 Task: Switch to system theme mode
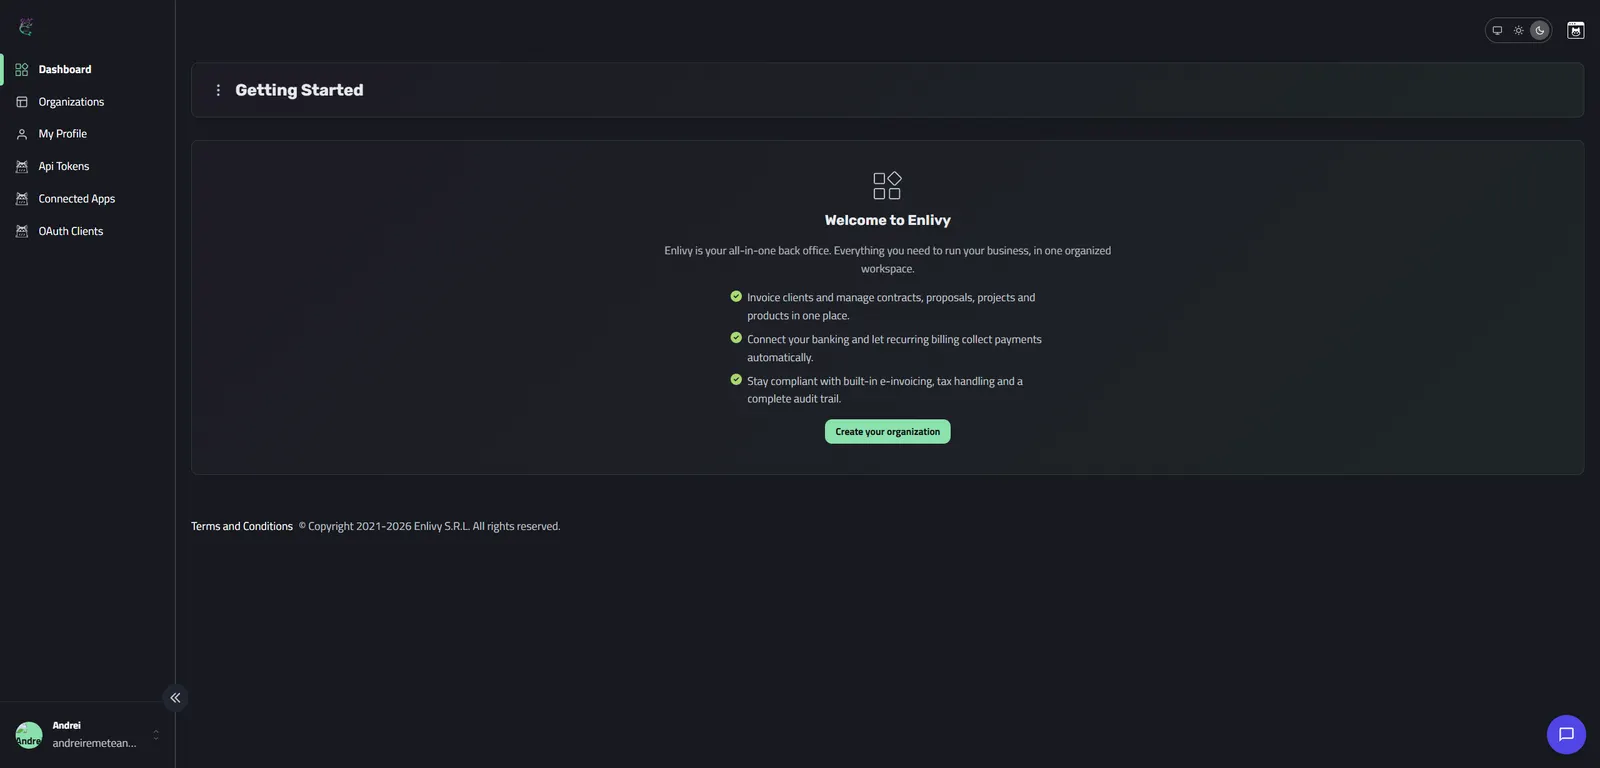coord(1497,30)
